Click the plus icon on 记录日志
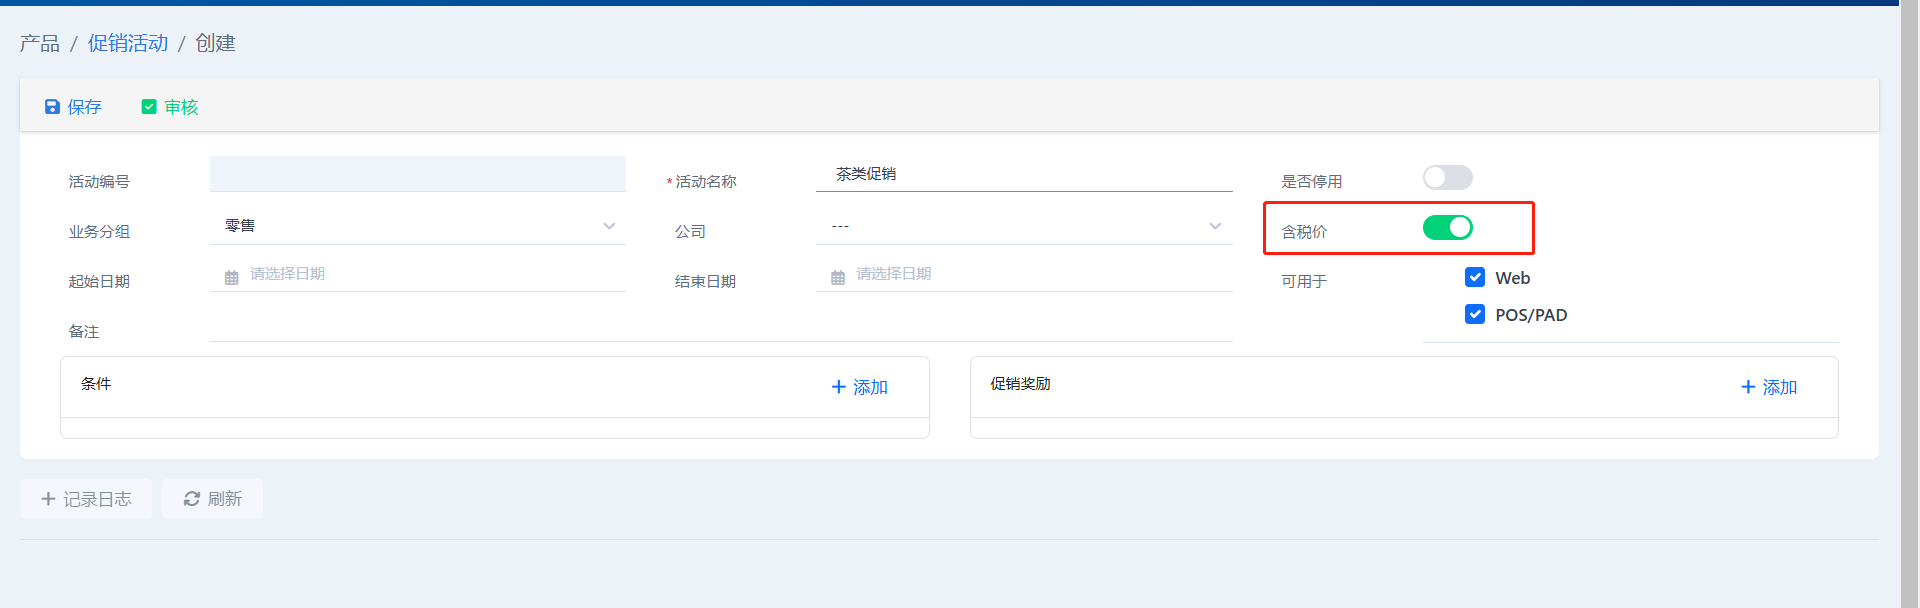The image size is (1920, 608). click(x=48, y=499)
